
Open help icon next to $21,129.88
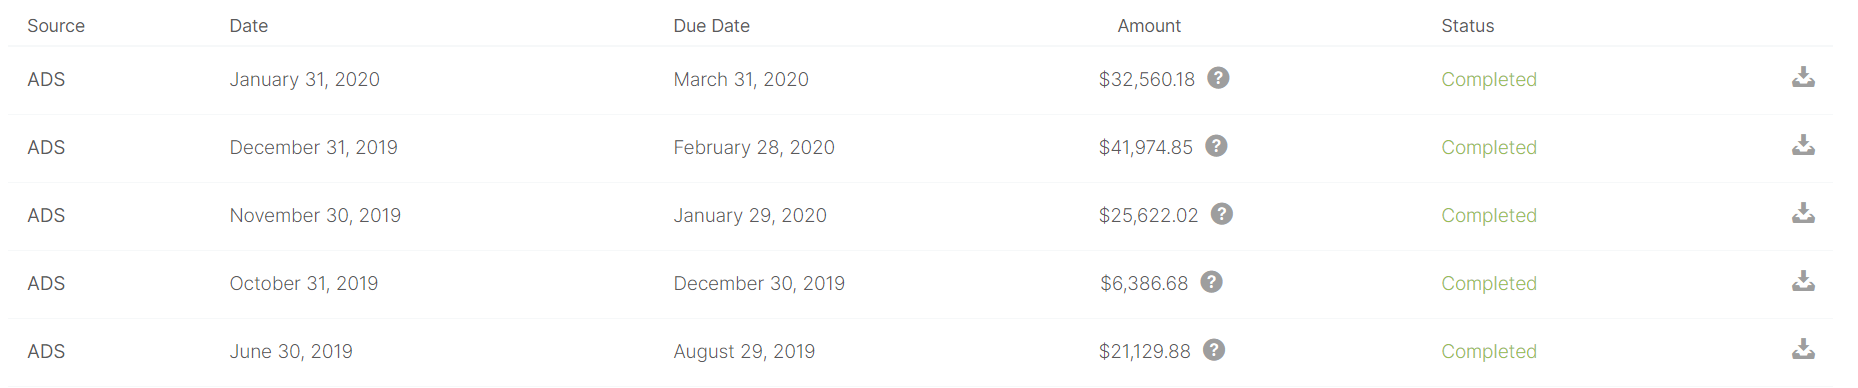(x=1214, y=350)
